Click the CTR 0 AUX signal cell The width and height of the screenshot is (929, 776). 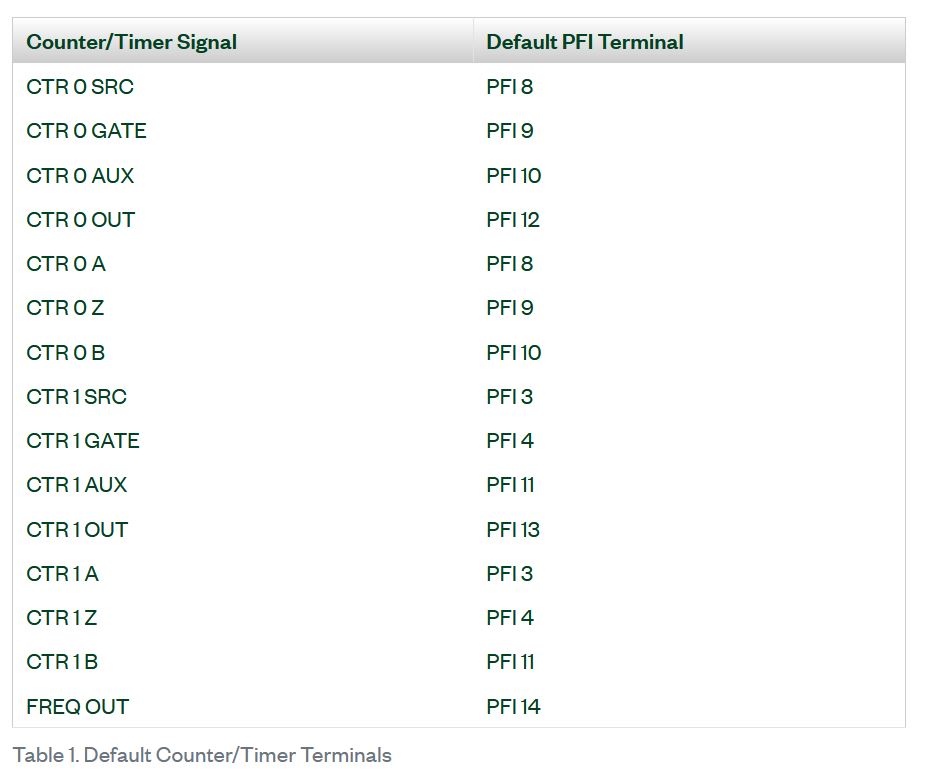pyautogui.click(x=80, y=176)
